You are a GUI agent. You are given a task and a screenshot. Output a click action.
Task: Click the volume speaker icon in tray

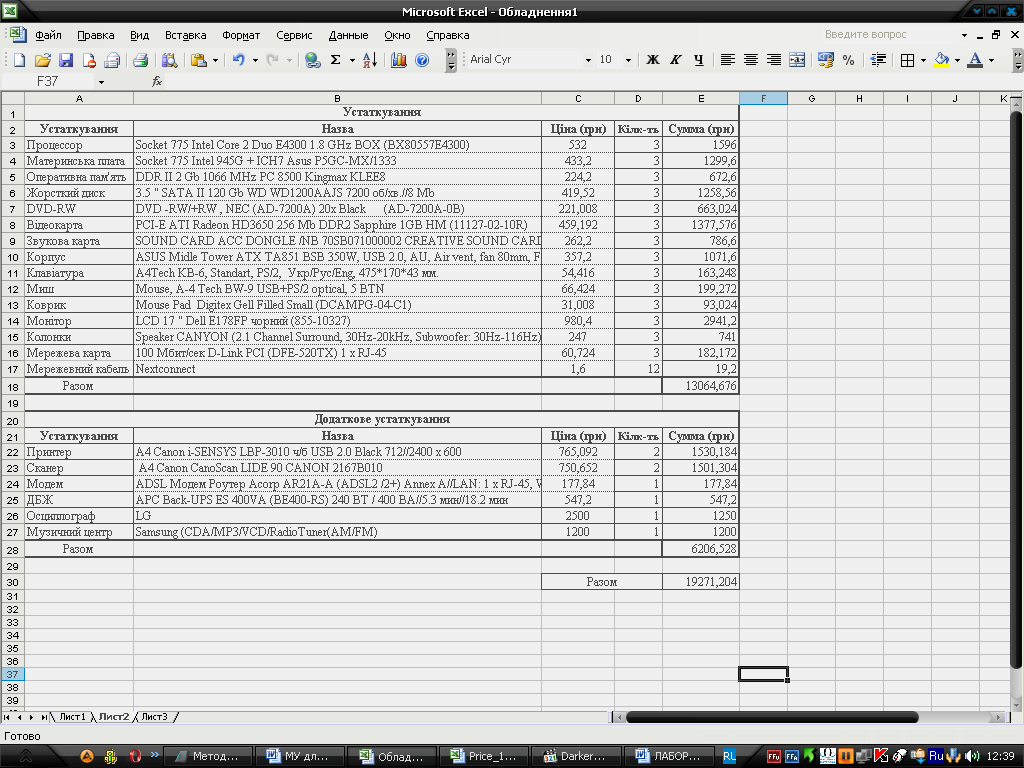pos(972,756)
